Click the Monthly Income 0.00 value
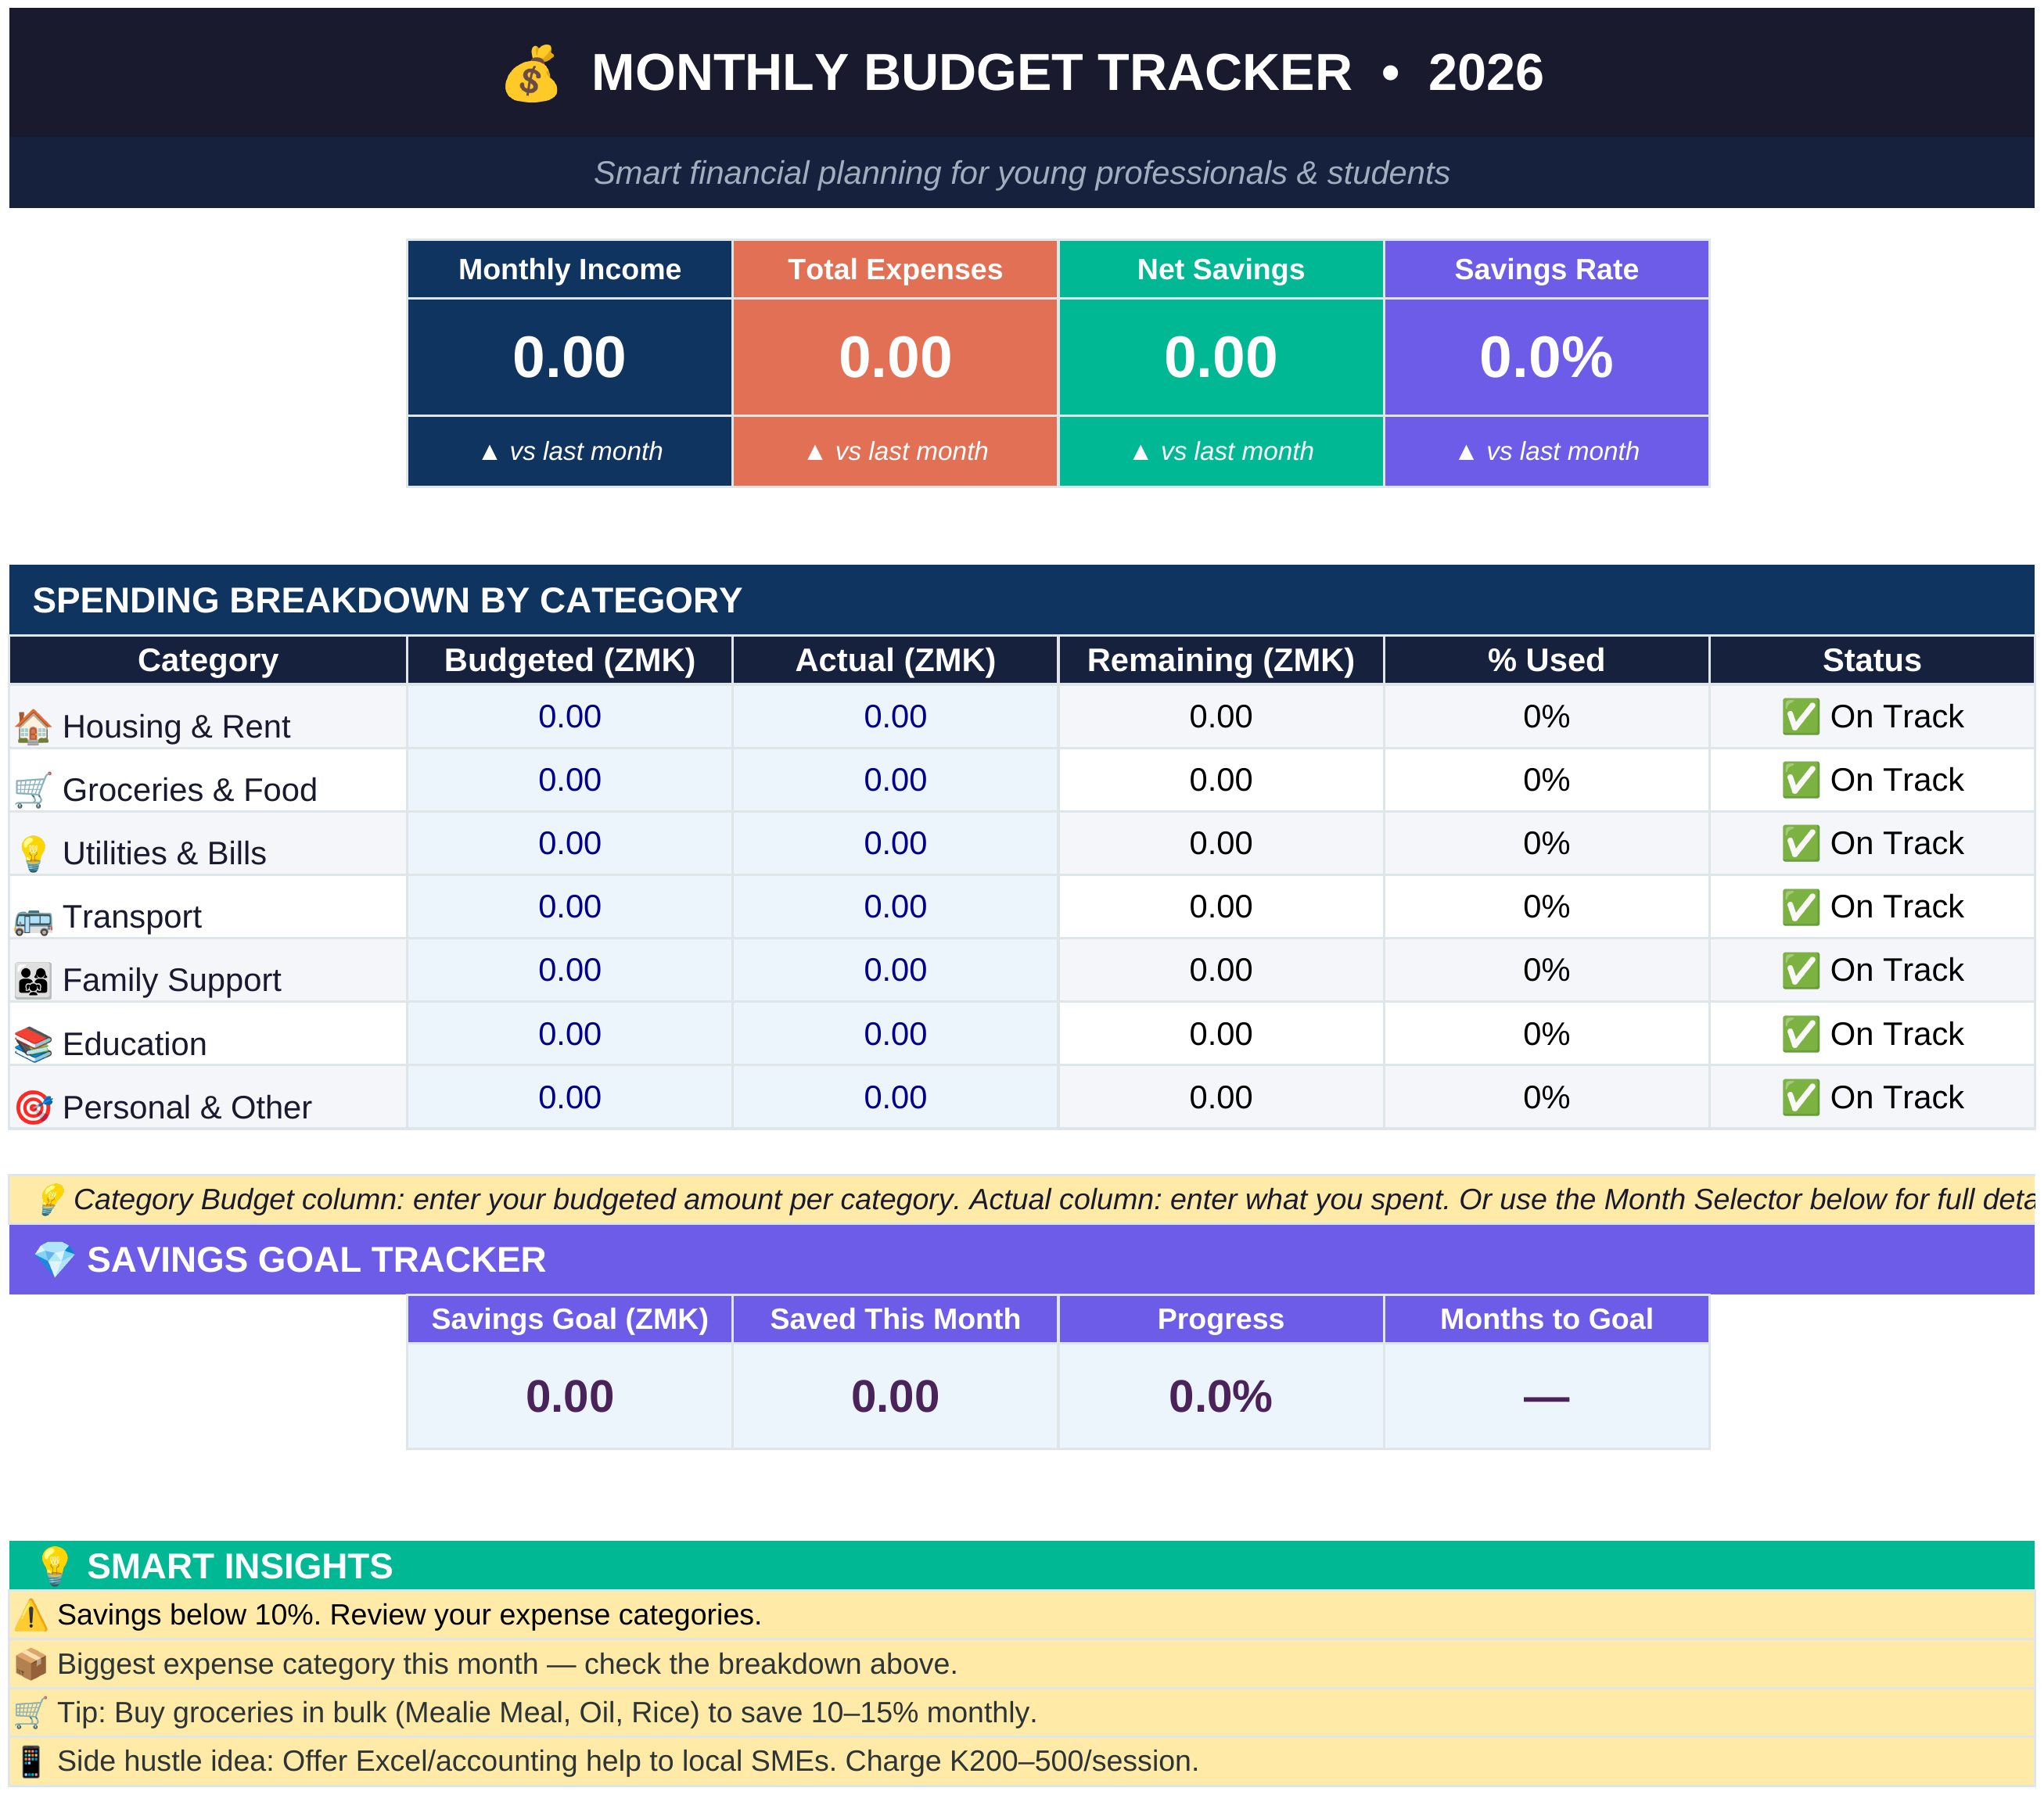The image size is (2044, 1795). coord(569,357)
